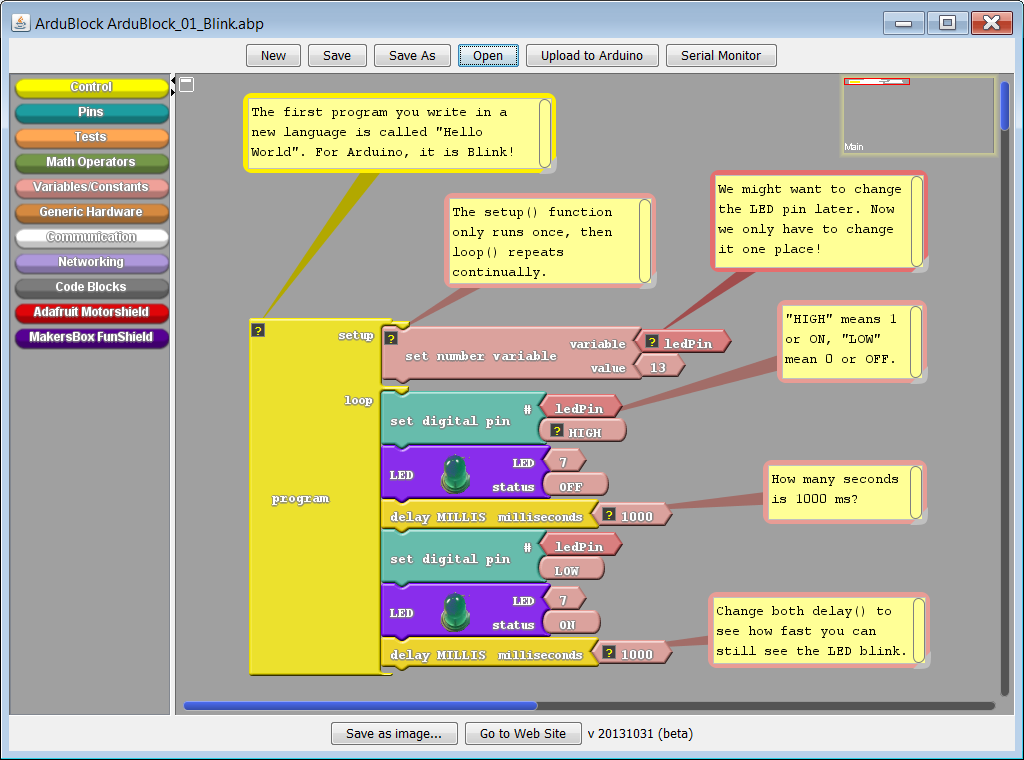Click the comment icon on program block
This screenshot has width=1024, height=760.
[259, 330]
